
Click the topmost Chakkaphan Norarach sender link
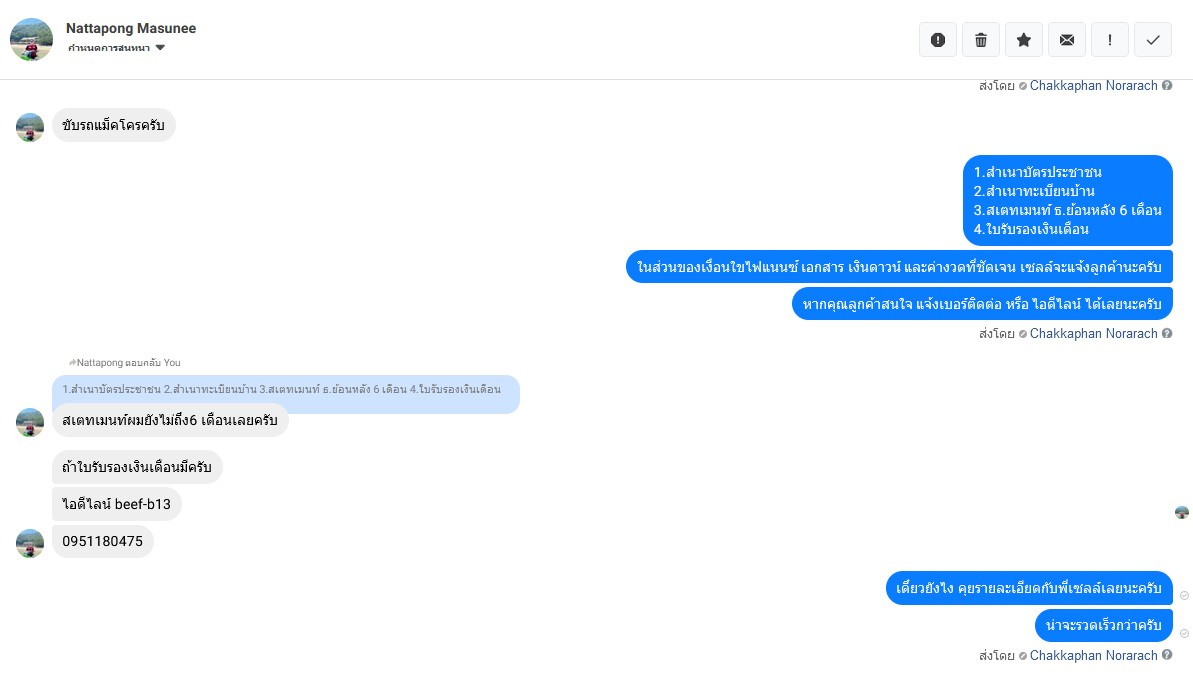point(1093,86)
